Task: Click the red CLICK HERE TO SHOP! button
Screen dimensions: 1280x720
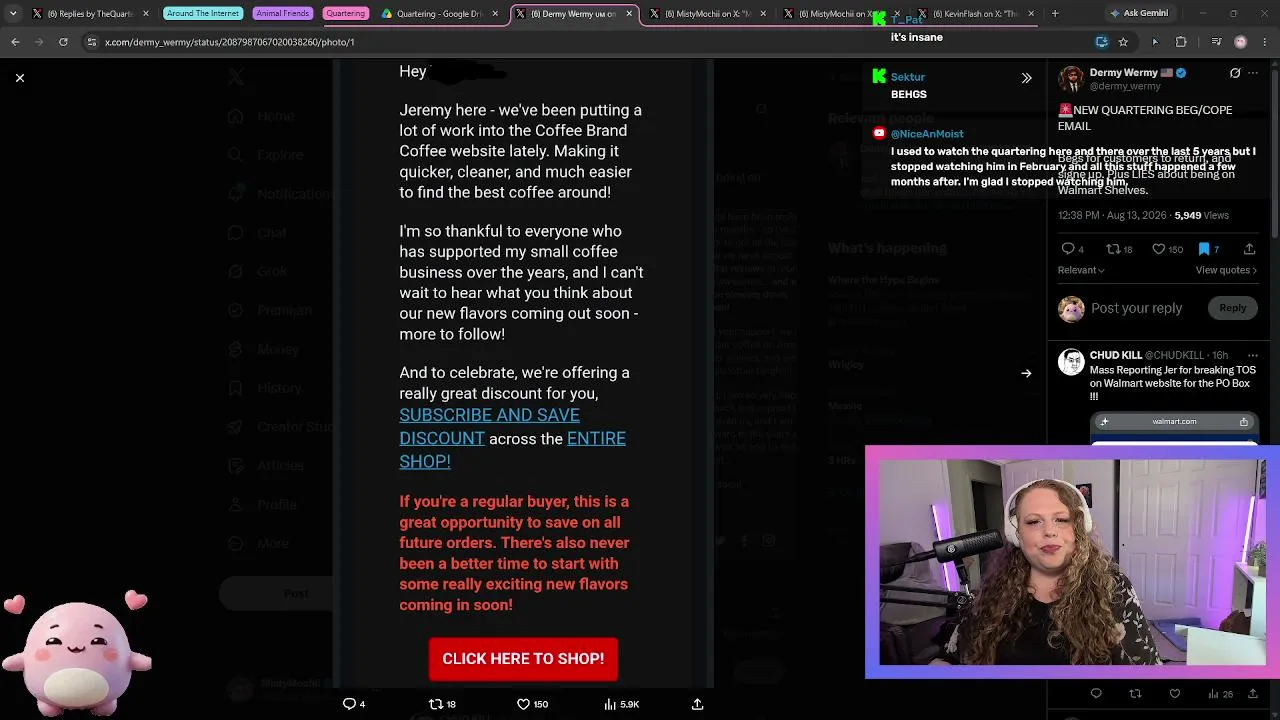Action: click(x=523, y=659)
